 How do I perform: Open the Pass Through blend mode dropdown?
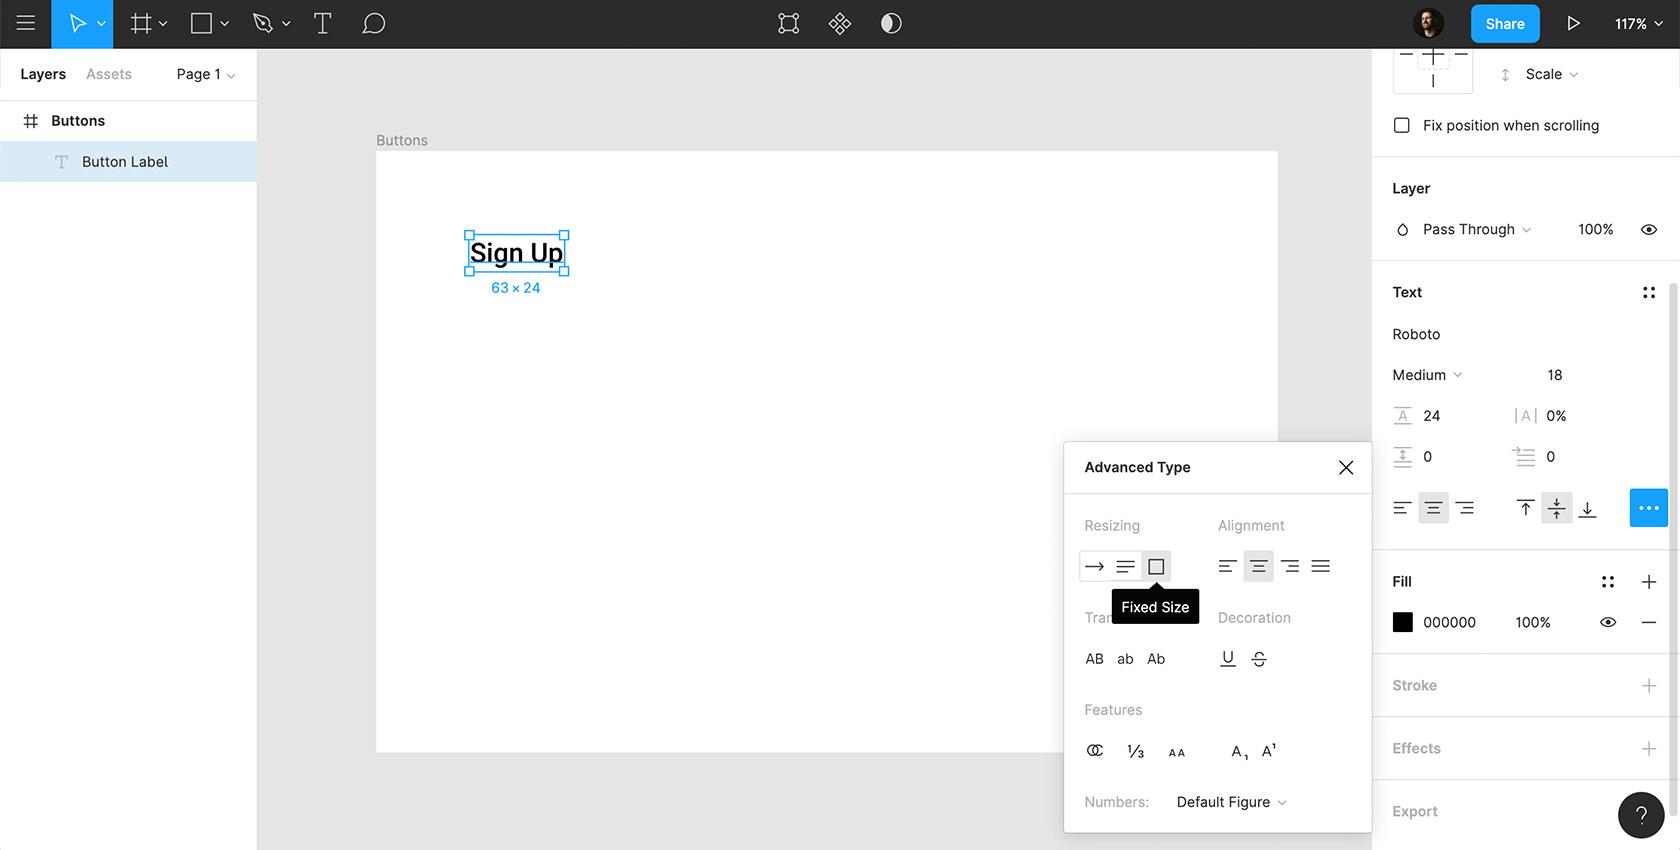tap(1476, 230)
